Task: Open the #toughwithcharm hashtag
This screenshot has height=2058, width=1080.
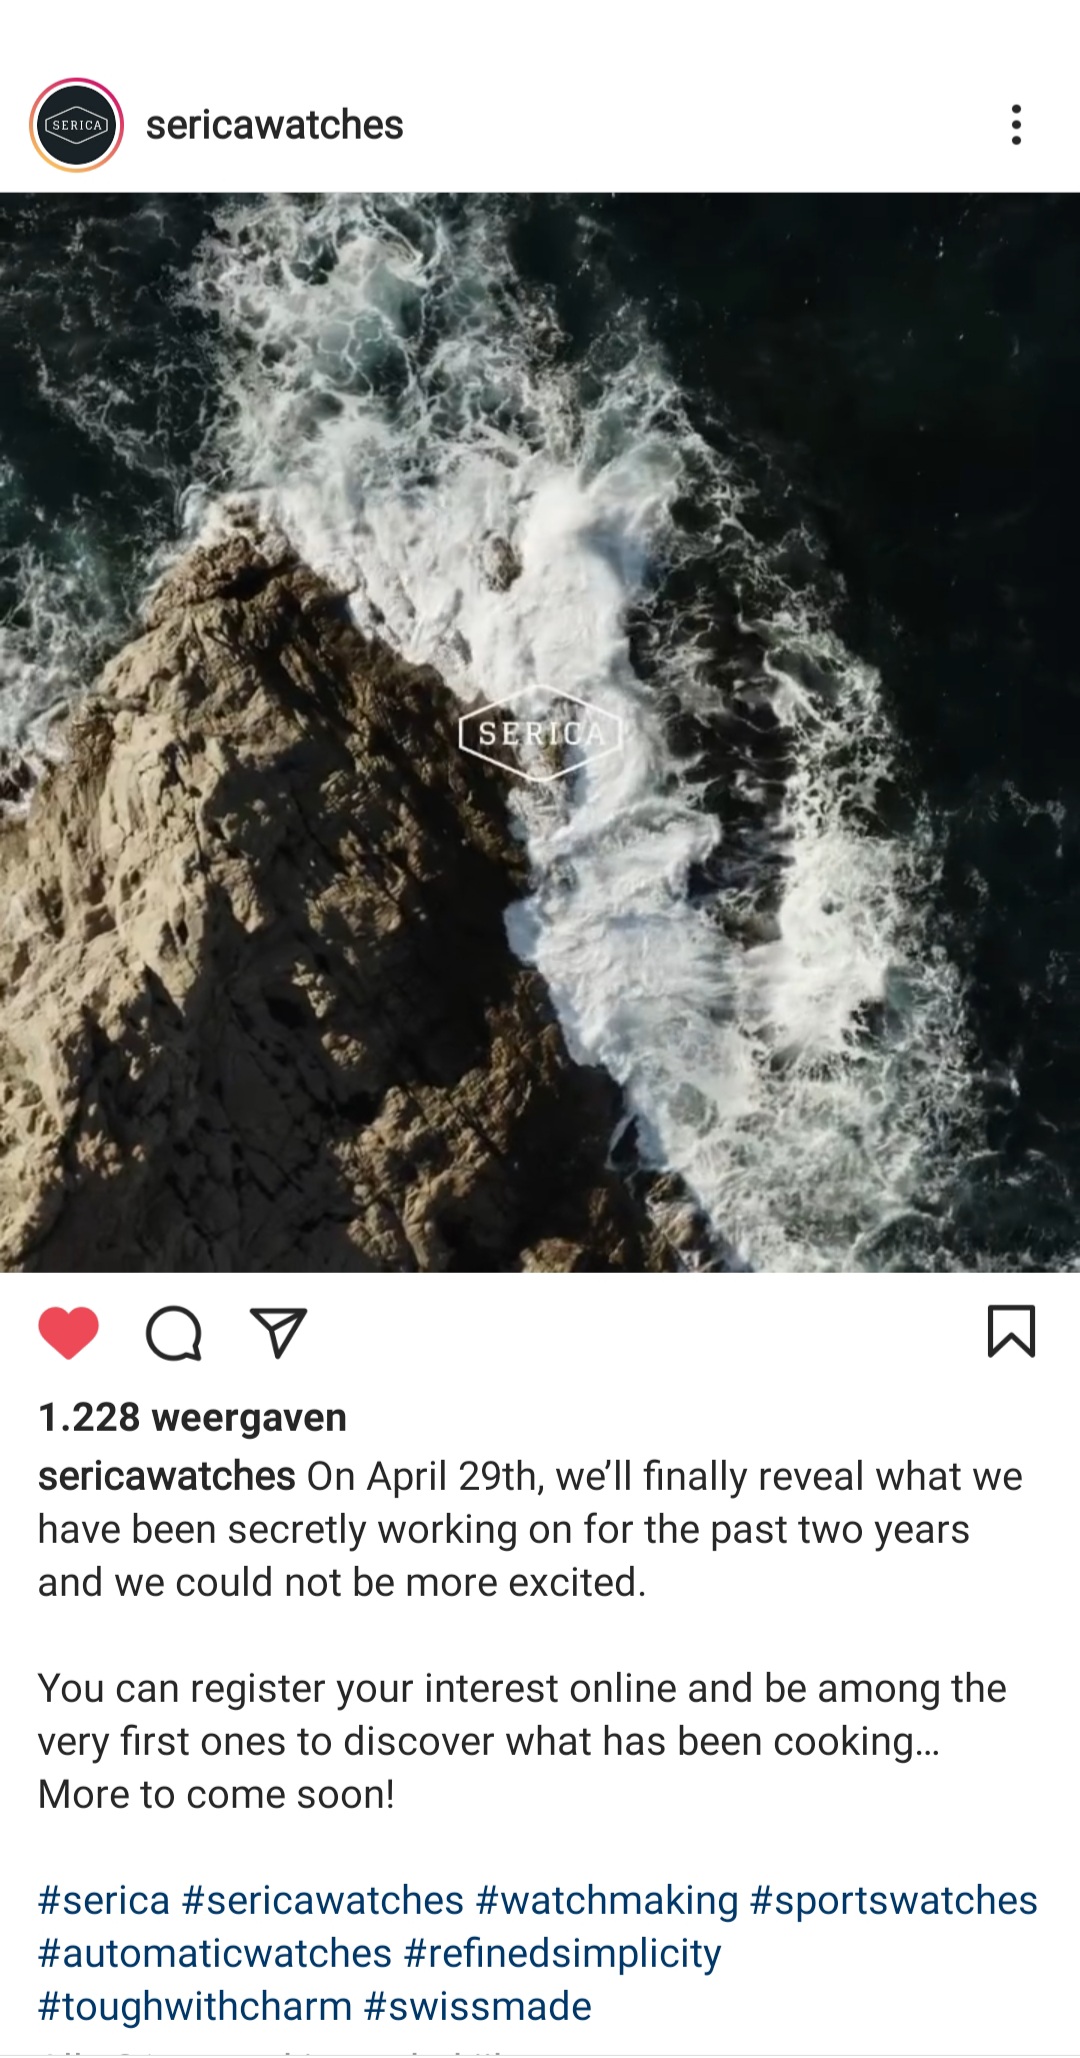Action: pos(195,2006)
